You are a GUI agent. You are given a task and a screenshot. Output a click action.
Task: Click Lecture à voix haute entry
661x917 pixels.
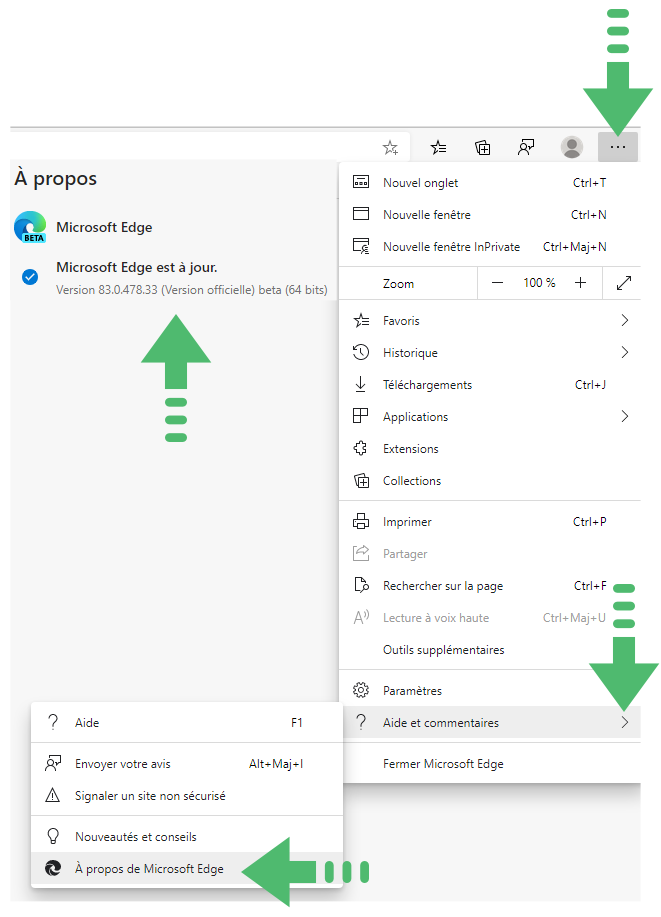[490, 618]
